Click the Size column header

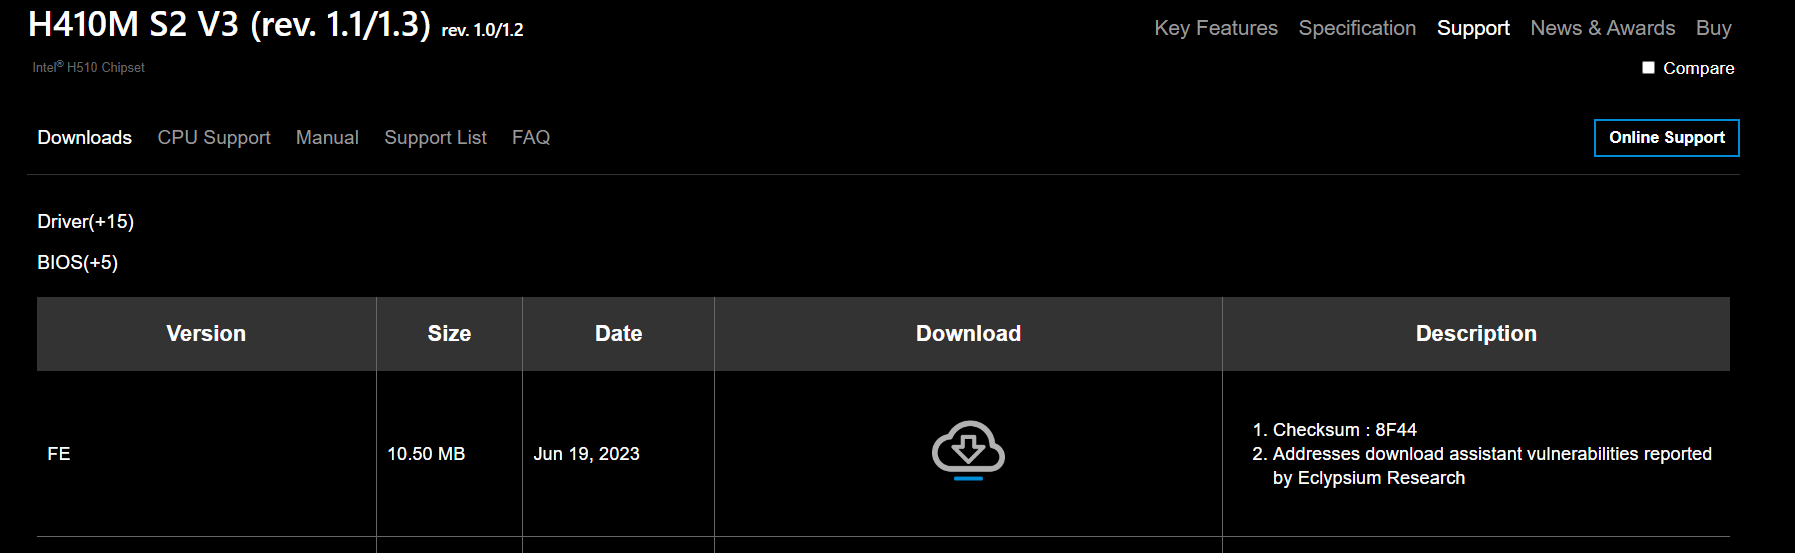(449, 334)
